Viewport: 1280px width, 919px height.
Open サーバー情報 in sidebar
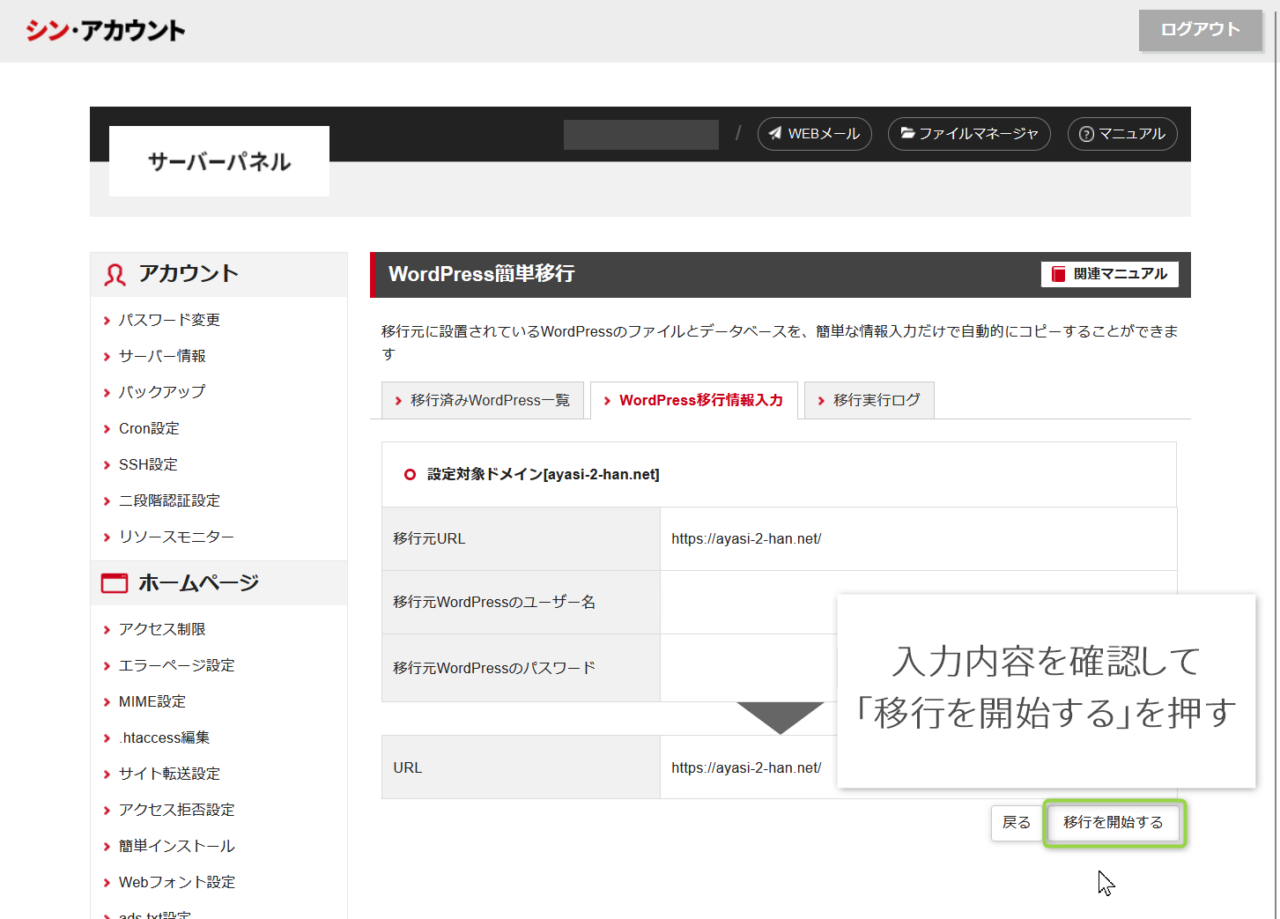tap(162, 356)
